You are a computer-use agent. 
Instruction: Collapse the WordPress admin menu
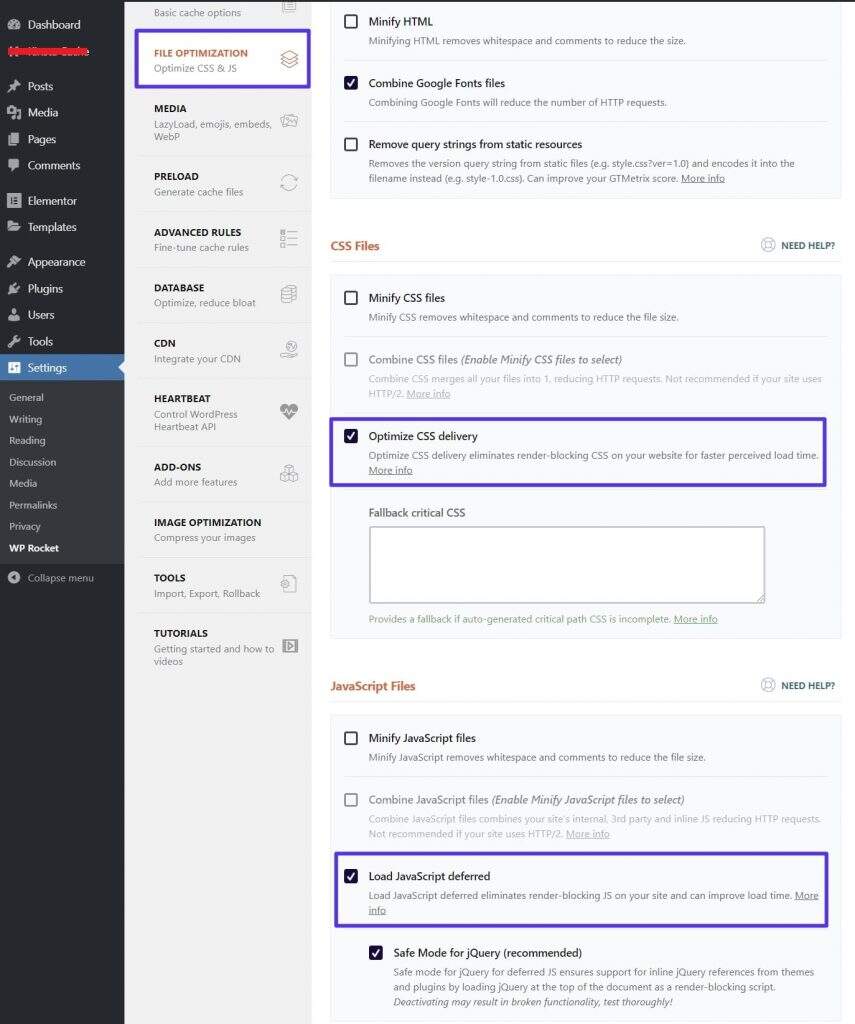tap(60, 578)
